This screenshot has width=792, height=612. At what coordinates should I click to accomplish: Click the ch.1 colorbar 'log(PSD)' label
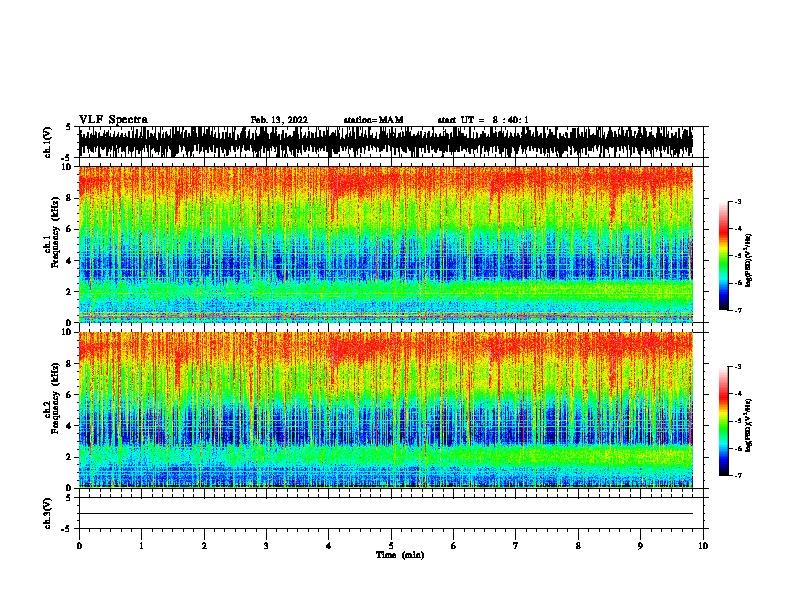point(748,260)
